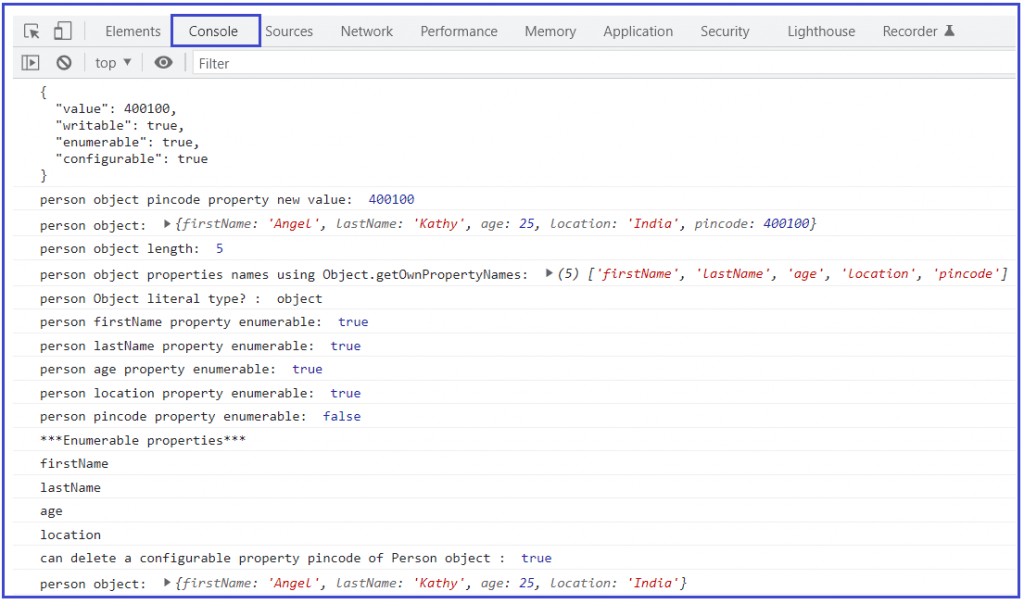
Task: Clear the console messages
Action: (64, 62)
